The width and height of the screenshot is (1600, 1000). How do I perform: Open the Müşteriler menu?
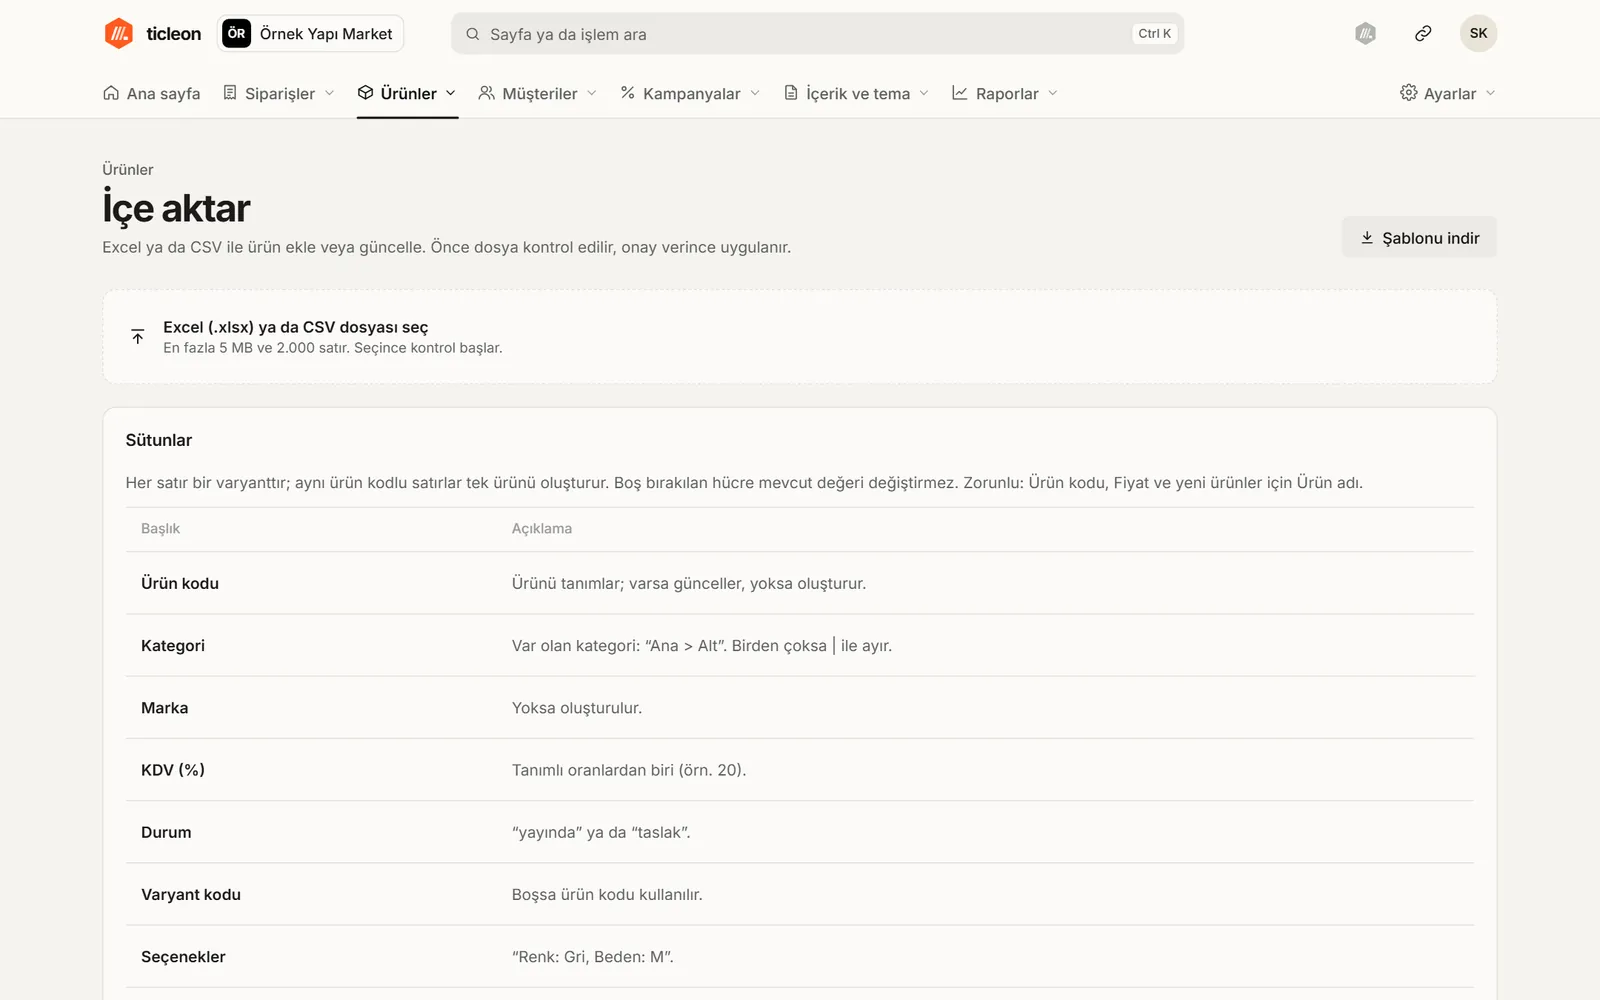pyautogui.click(x=538, y=93)
